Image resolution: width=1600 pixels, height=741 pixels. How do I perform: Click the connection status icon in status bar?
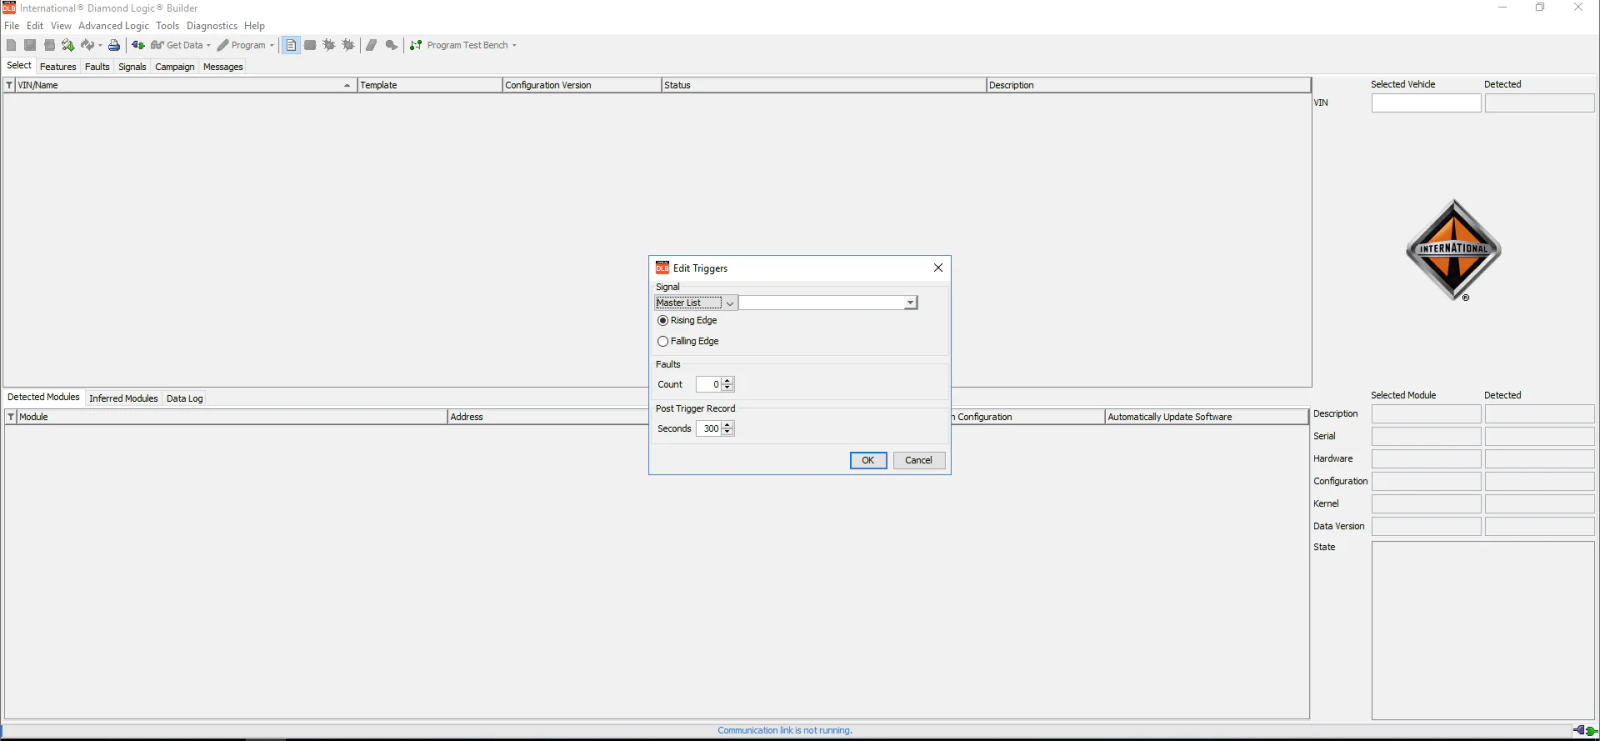(1585, 731)
